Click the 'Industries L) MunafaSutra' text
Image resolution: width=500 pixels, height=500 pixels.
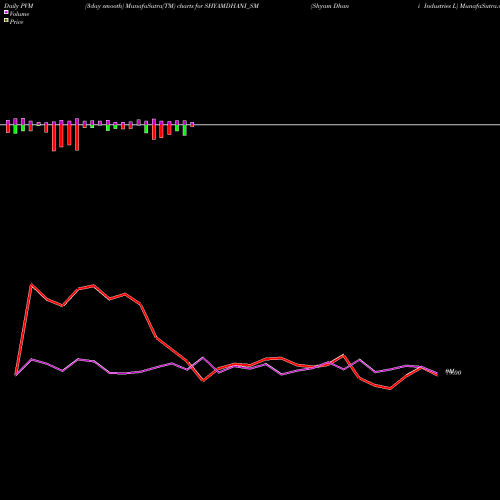click(x=462, y=6)
